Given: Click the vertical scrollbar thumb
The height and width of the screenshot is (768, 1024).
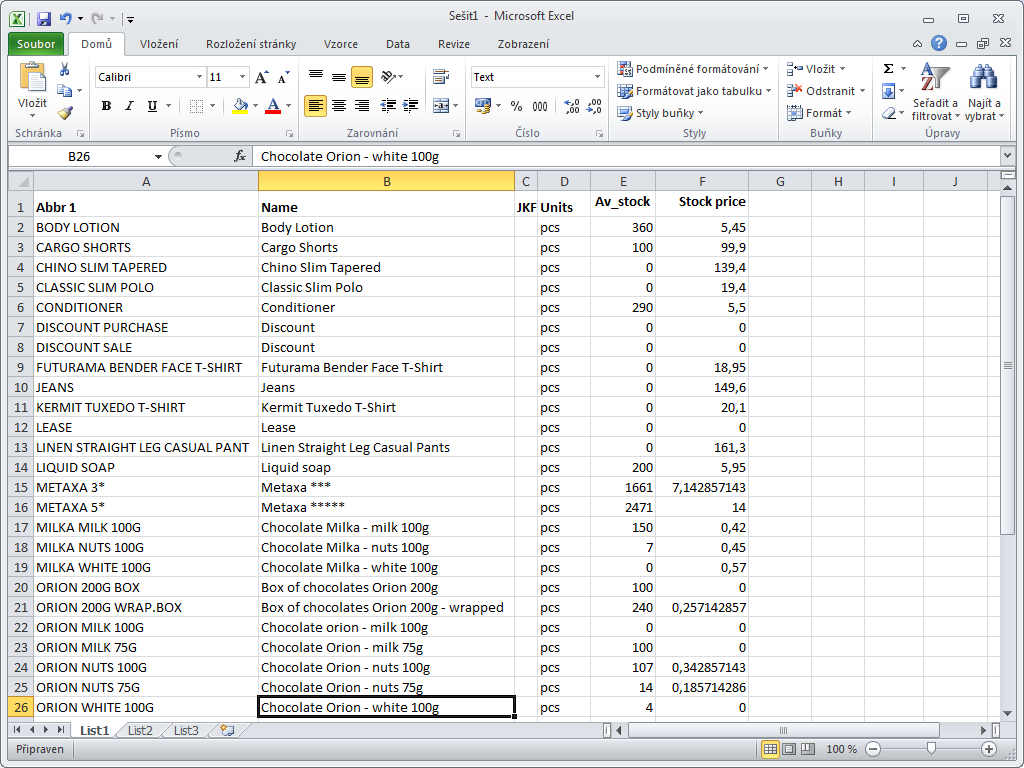Looking at the screenshot, I should point(1008,364).
